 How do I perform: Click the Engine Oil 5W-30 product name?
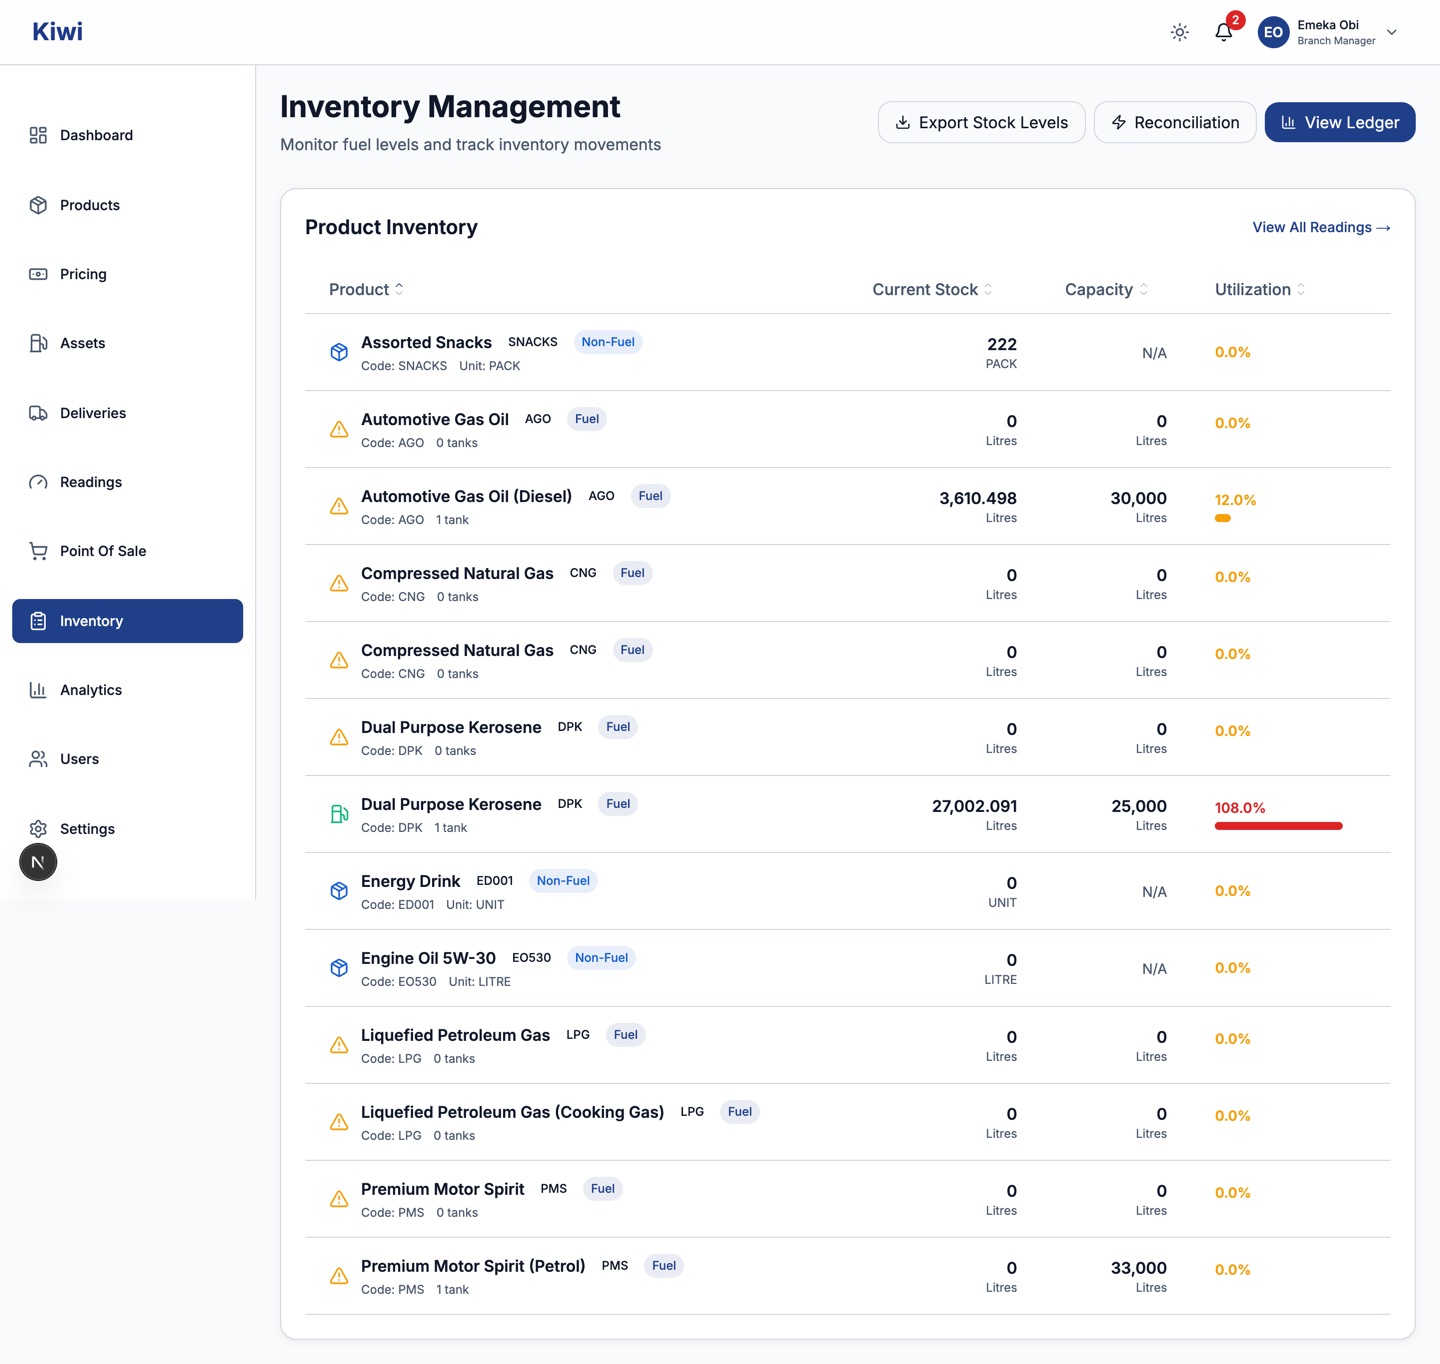tap(428, 958)
